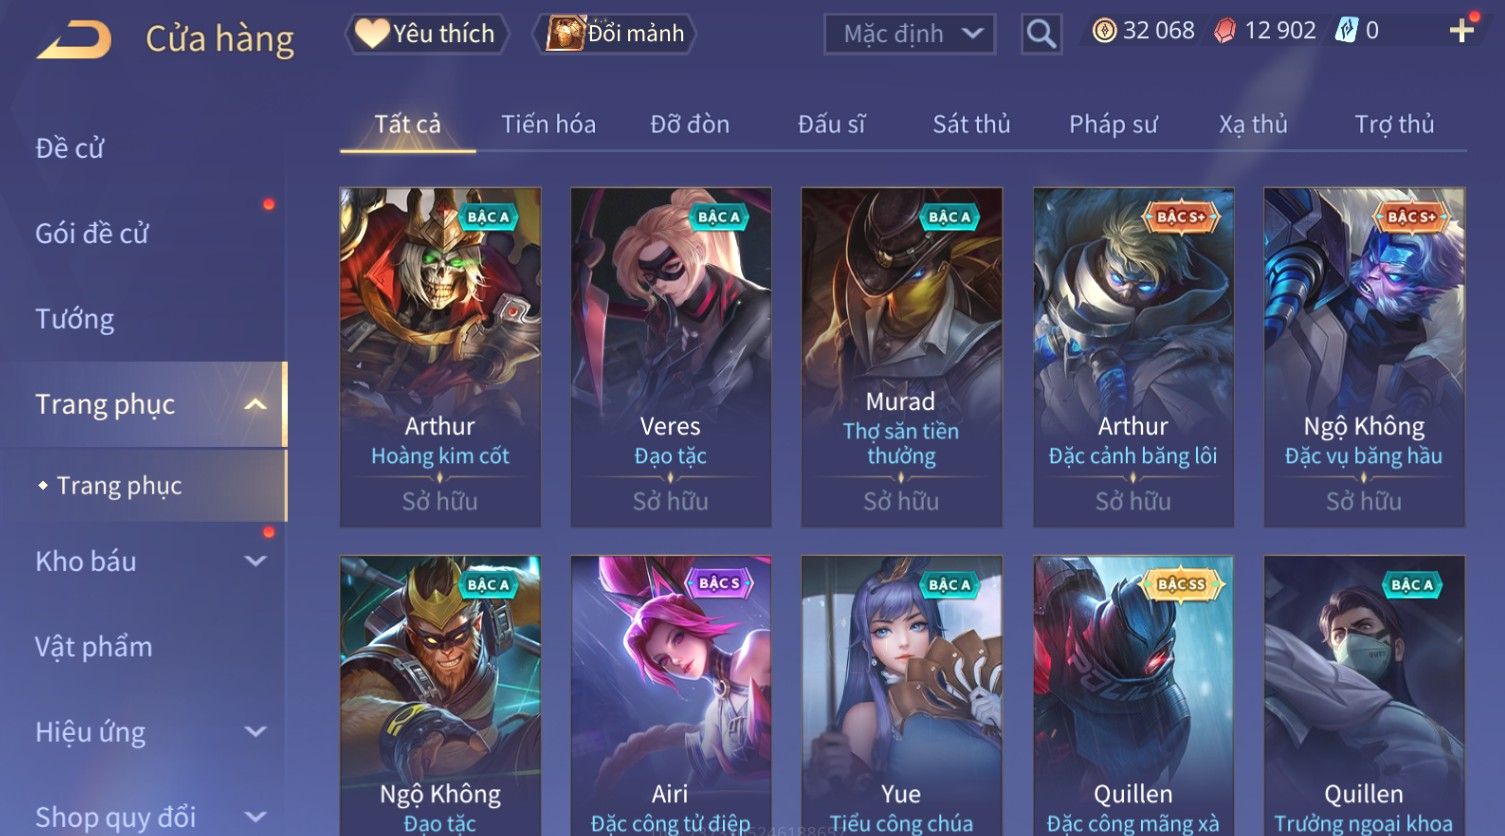Viewport: 1505px width, 836px height.
Task: Open the Veres Đạo tặc skin card
Action: (670, 357)
